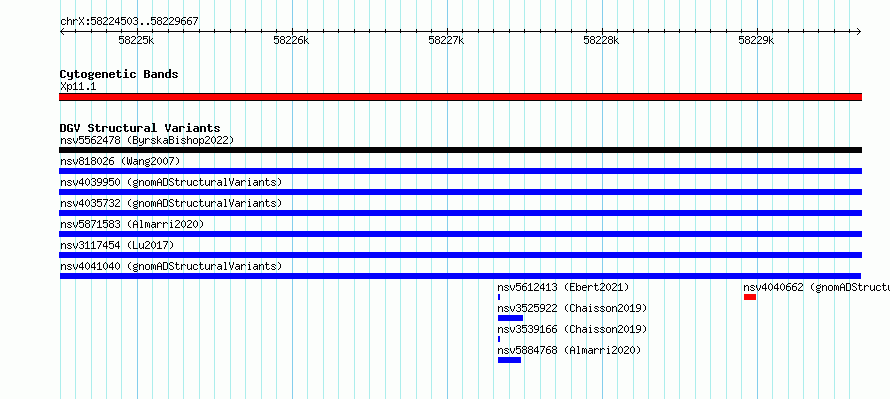Click the Cytogenetic Bands track title
The image size is (890, 399).
click(x=119, y=74)
